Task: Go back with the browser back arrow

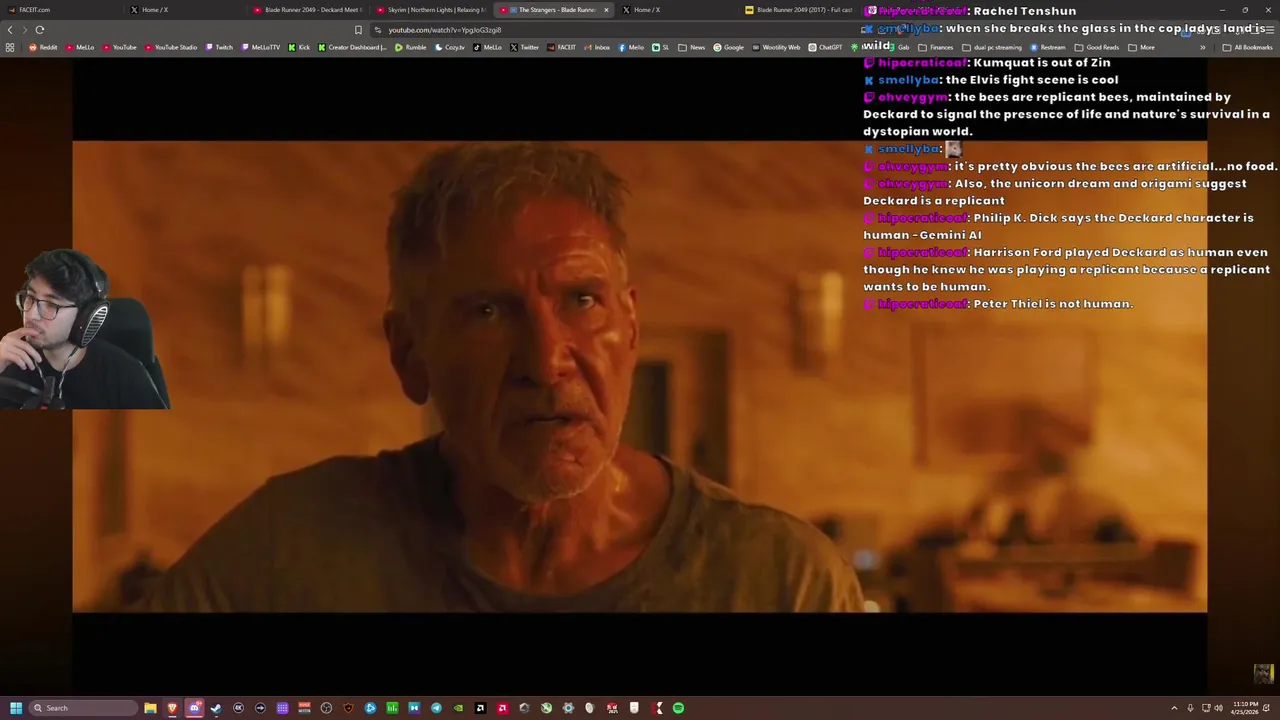Action: [x=11, y=30]
